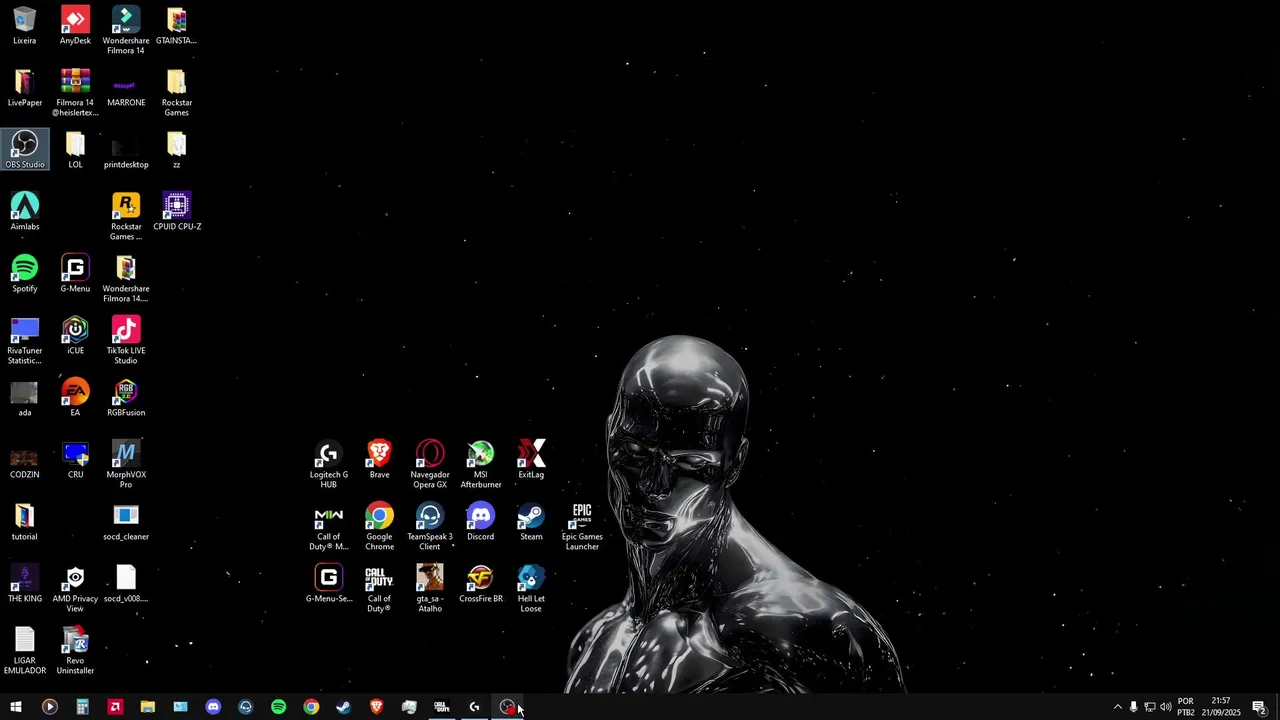Select the Rockstar Games folder icon
The width and height of the screenshot is (1280, 720).
pyautogui.click(x=176, y=93)
